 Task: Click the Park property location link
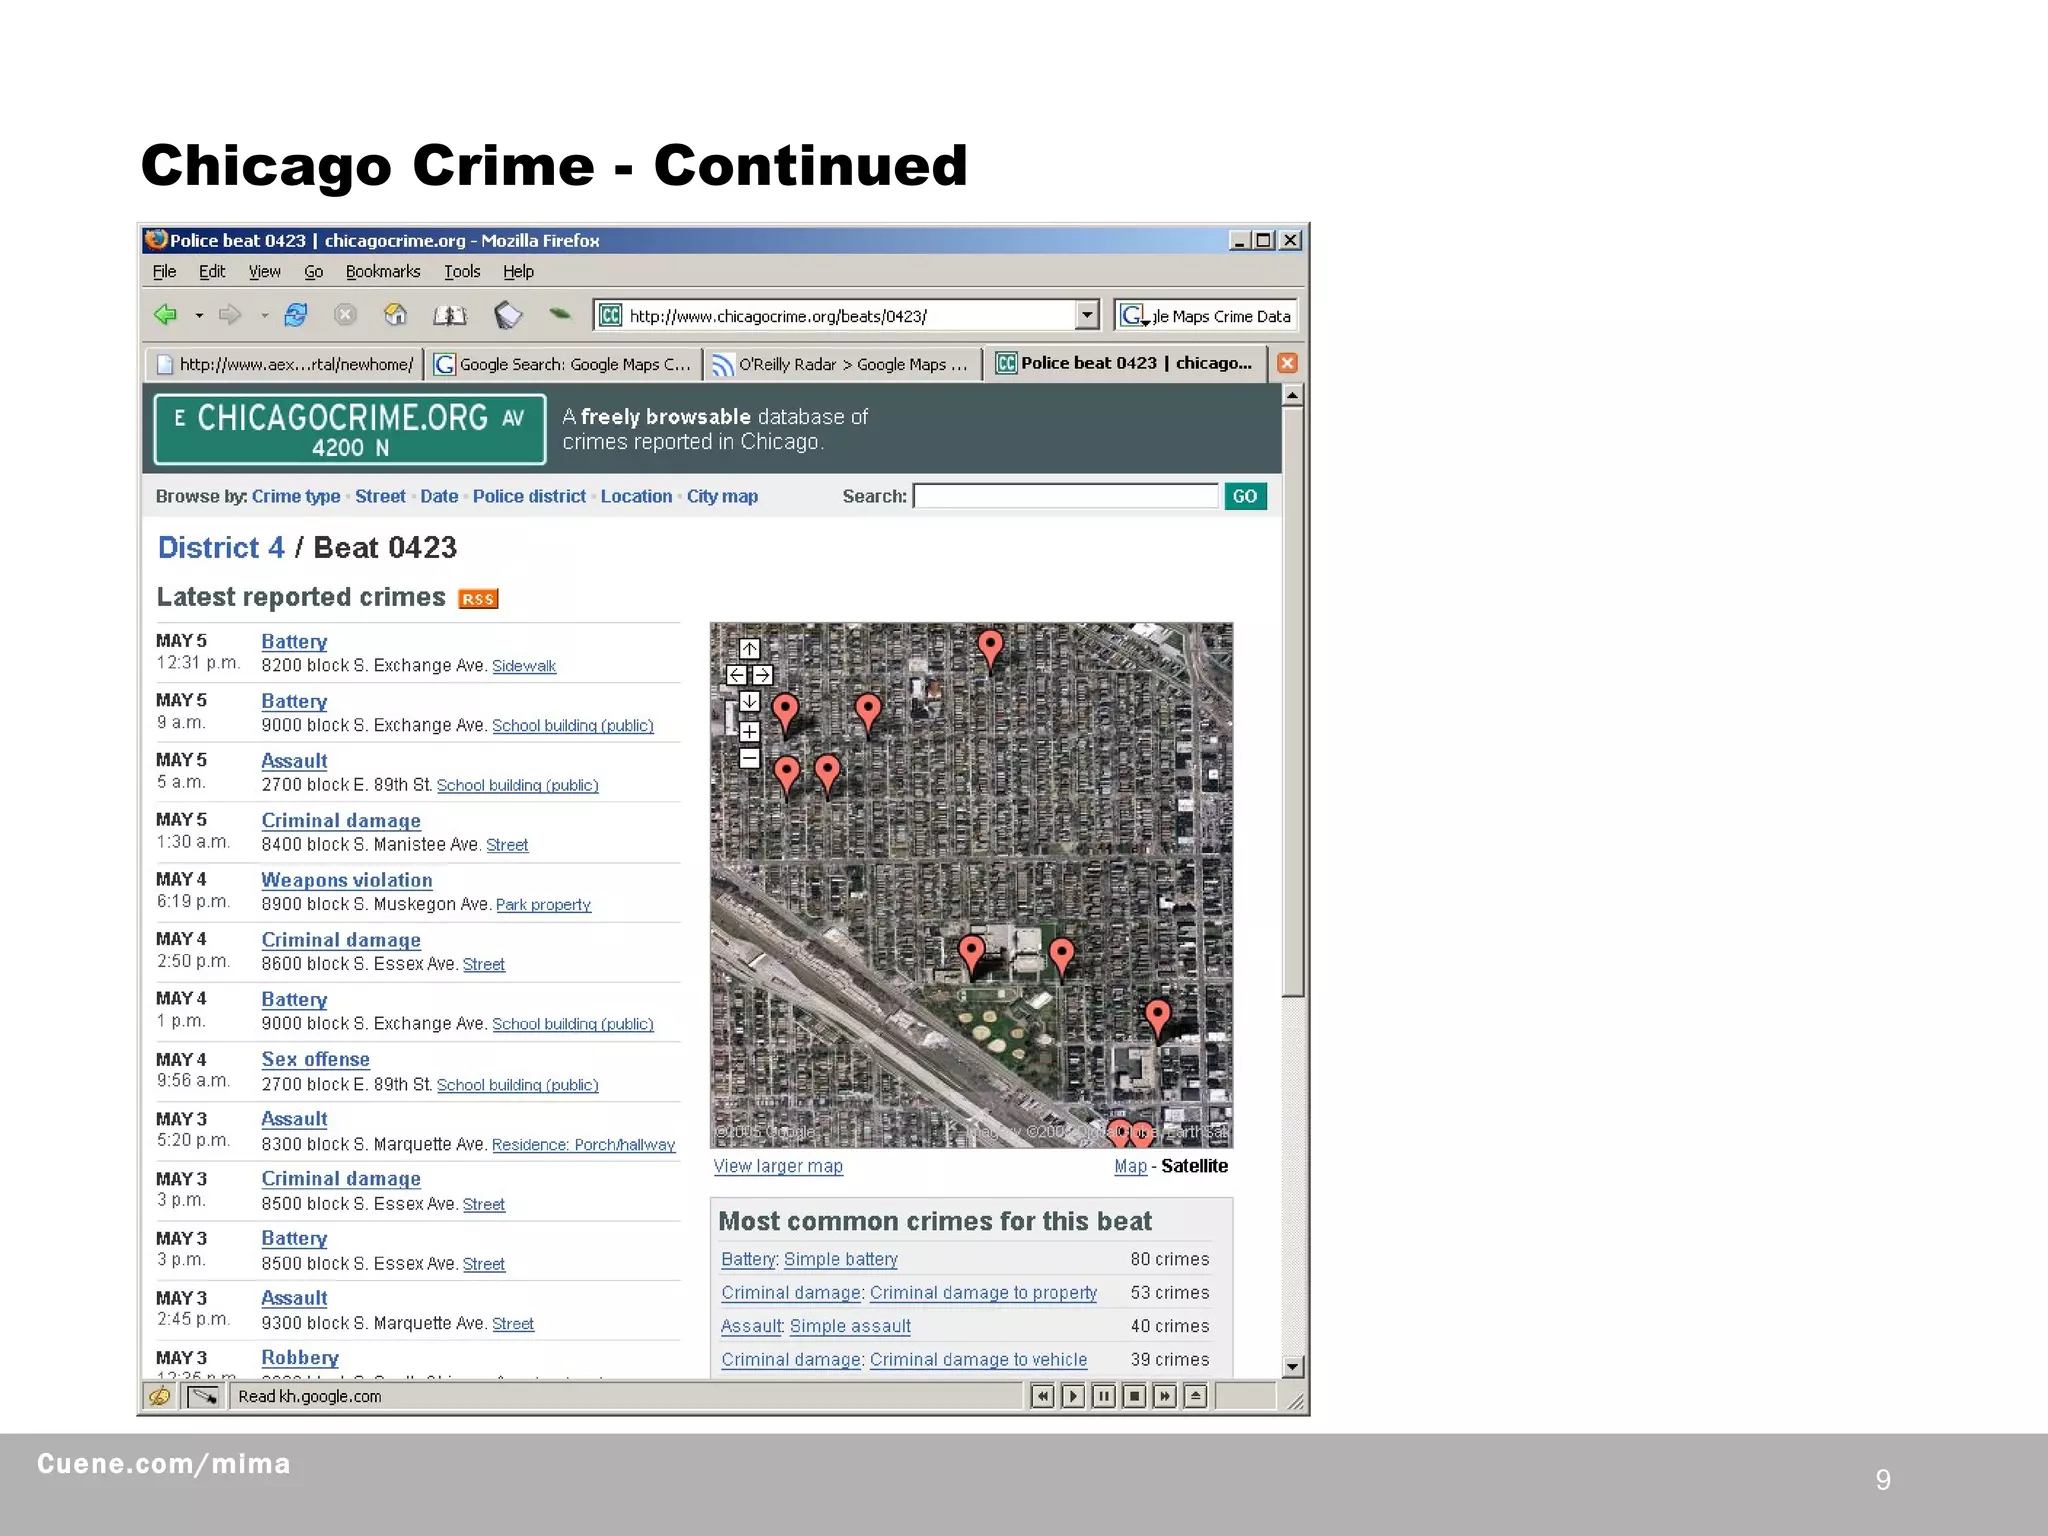pos(543,905)
